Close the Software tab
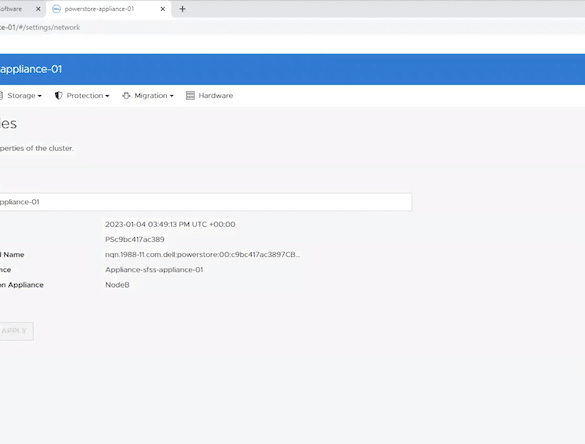585x444 pixels. click(38, 9)
